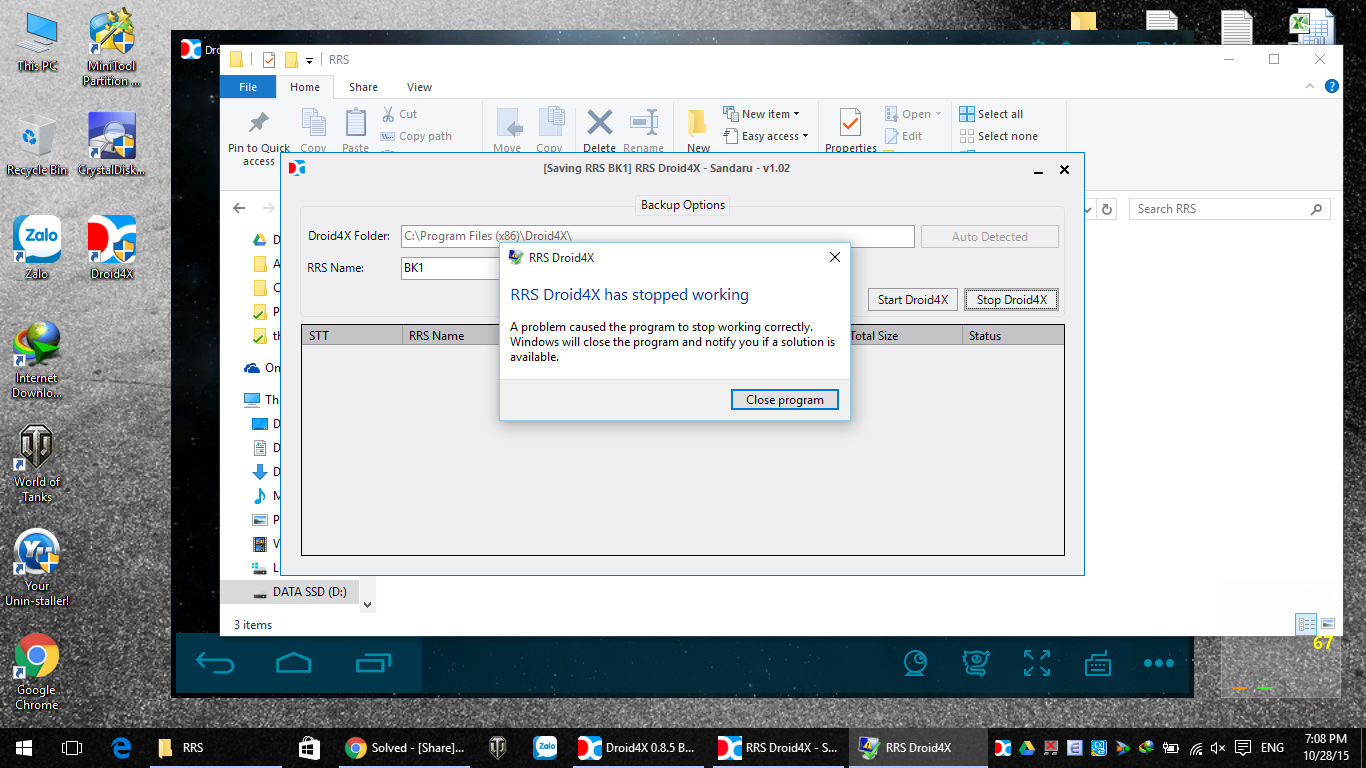Switch to the View ribbon tab
Screen dimensions: 1366x768
[x=419, y=87]
